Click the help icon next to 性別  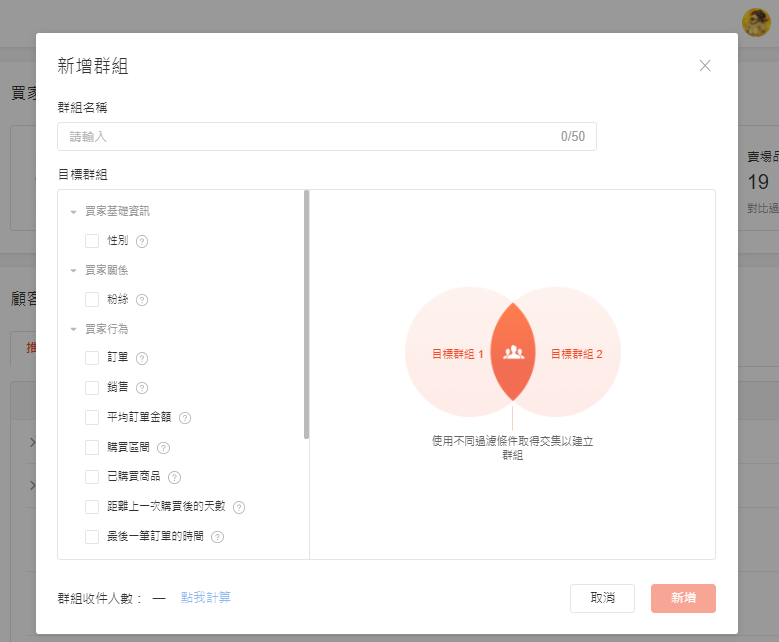click(142, 241)
